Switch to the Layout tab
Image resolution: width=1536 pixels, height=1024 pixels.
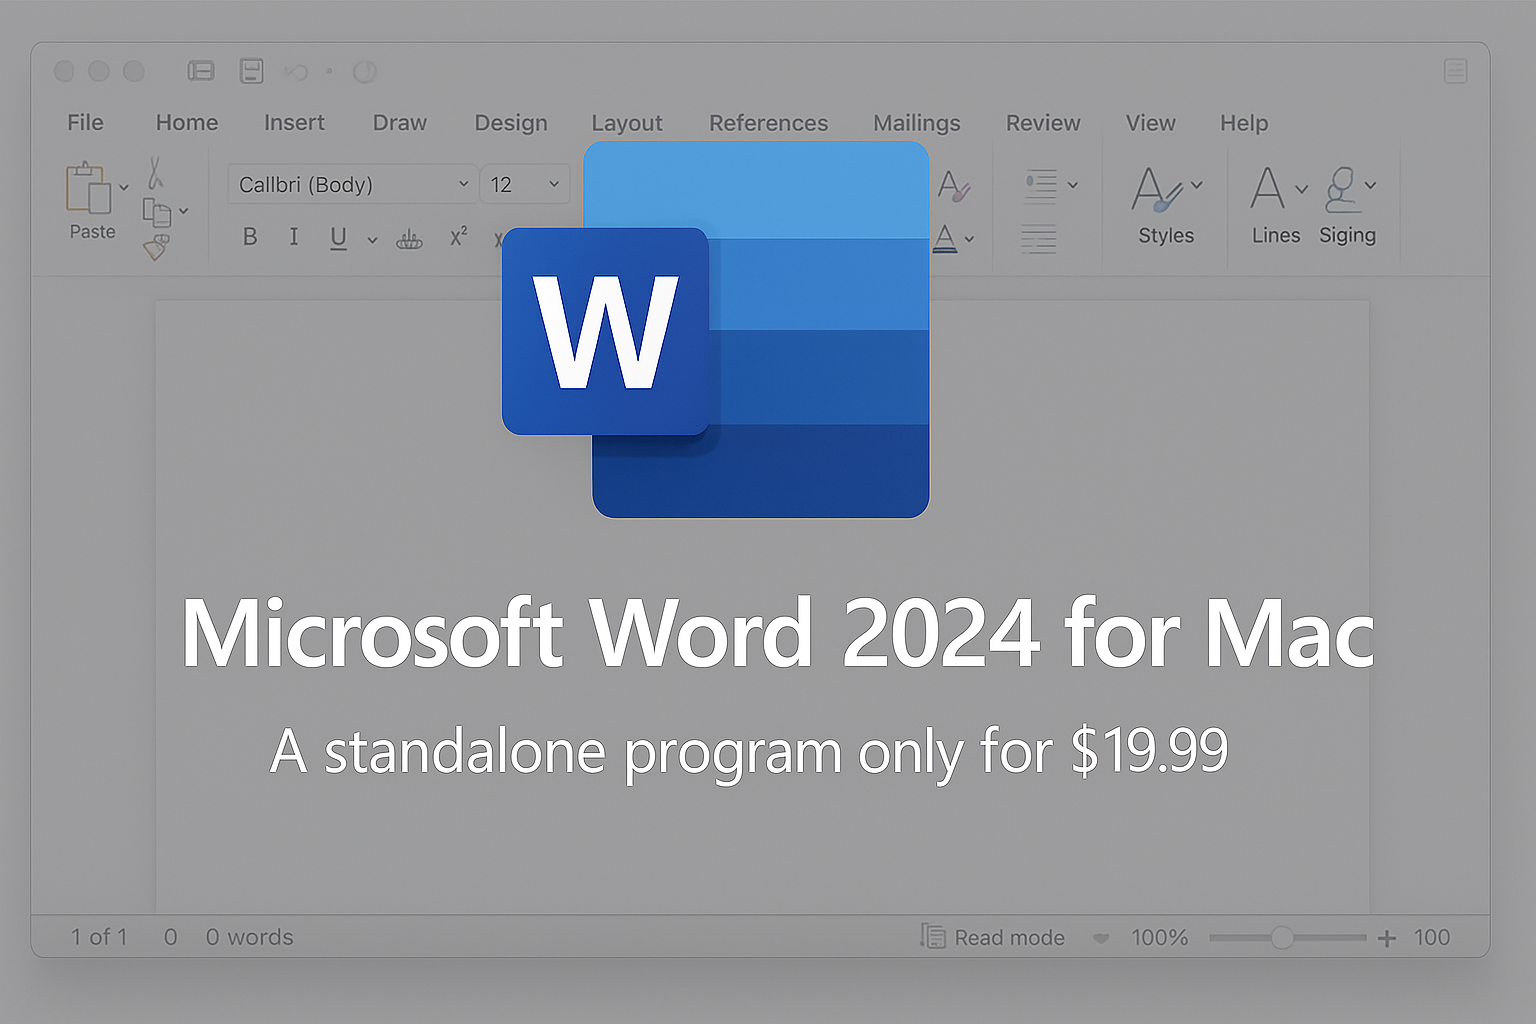point(627,123)
